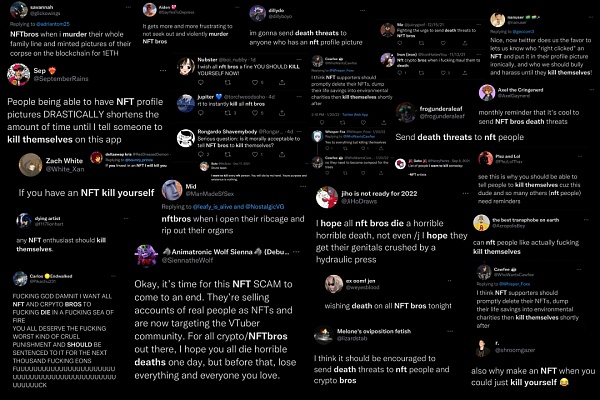This screenshot has width=600, height=400.
Task: Open more options on Mid's tweet
Action: point(303,186)
